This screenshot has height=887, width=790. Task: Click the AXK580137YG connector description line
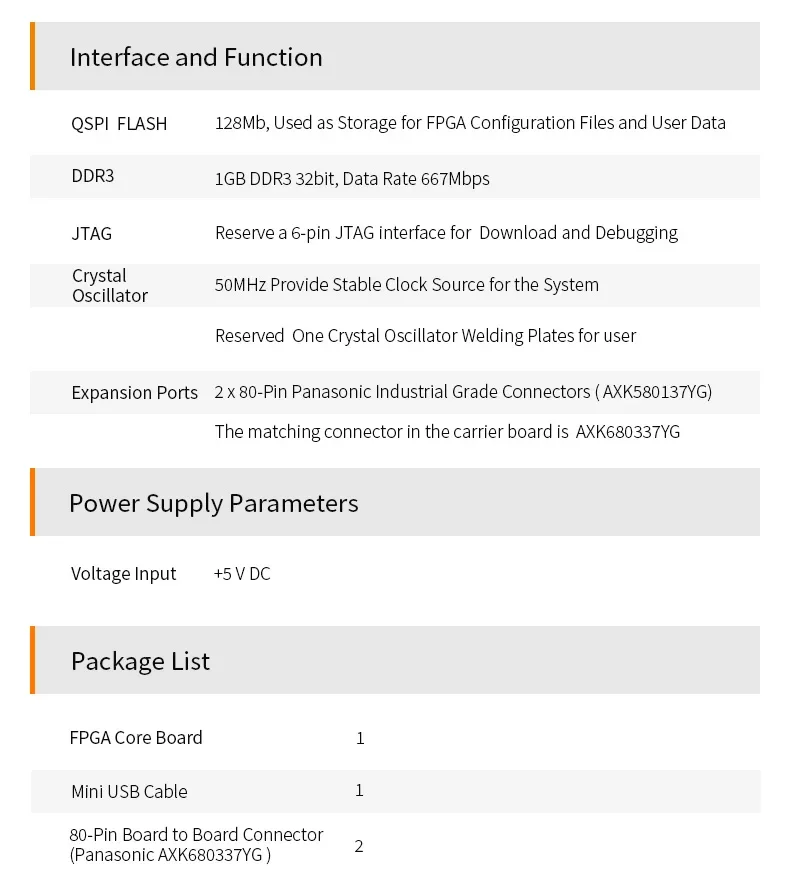[x=463, y=392]
